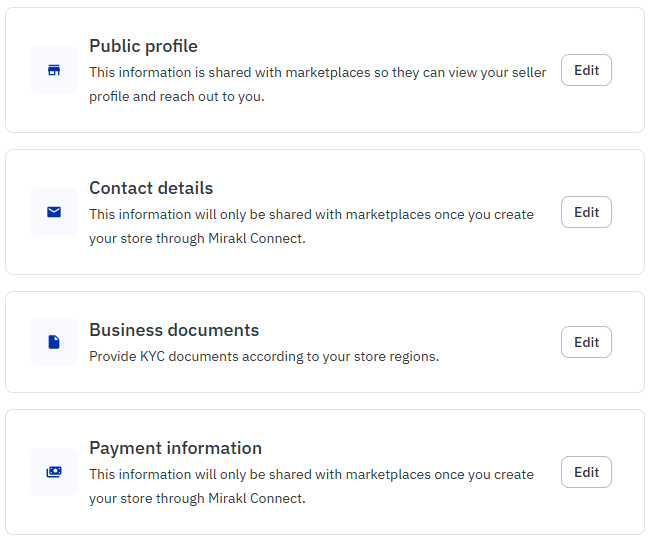Open Edit for Business documents
This screenshot has height=544, width=656.
click(586, 342)
